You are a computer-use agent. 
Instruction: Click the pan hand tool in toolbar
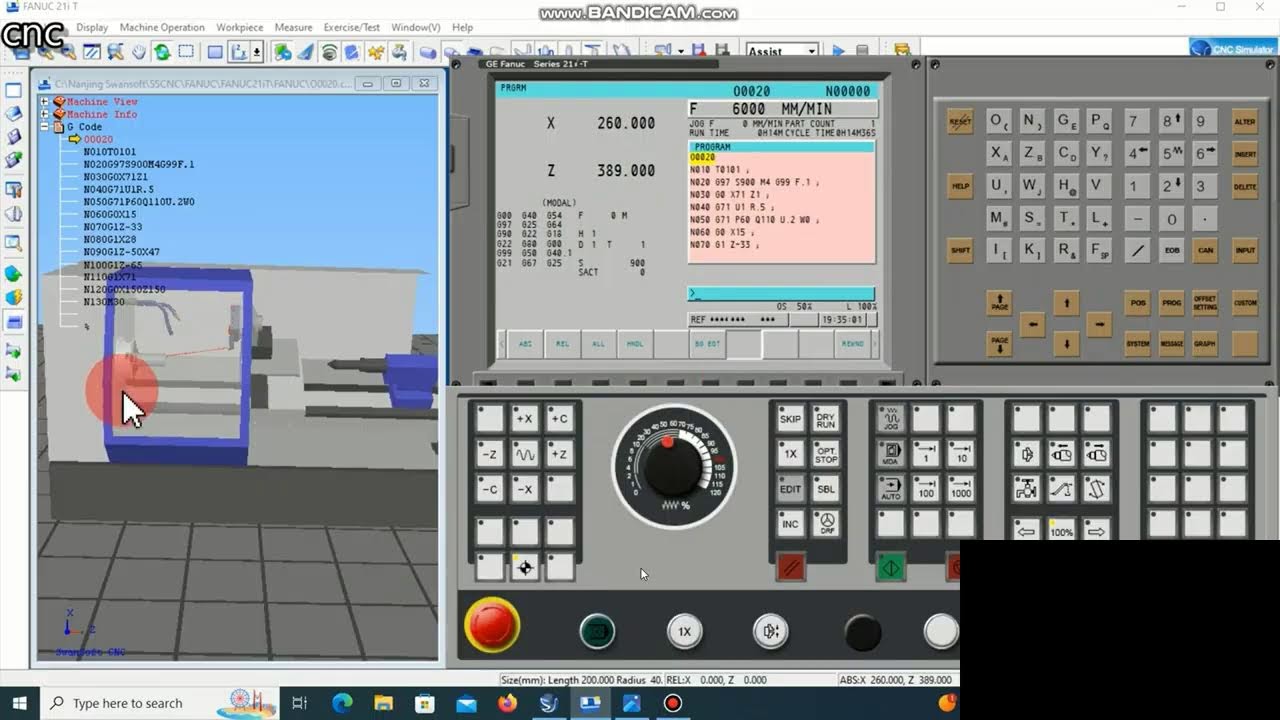[x=139, y=52]
